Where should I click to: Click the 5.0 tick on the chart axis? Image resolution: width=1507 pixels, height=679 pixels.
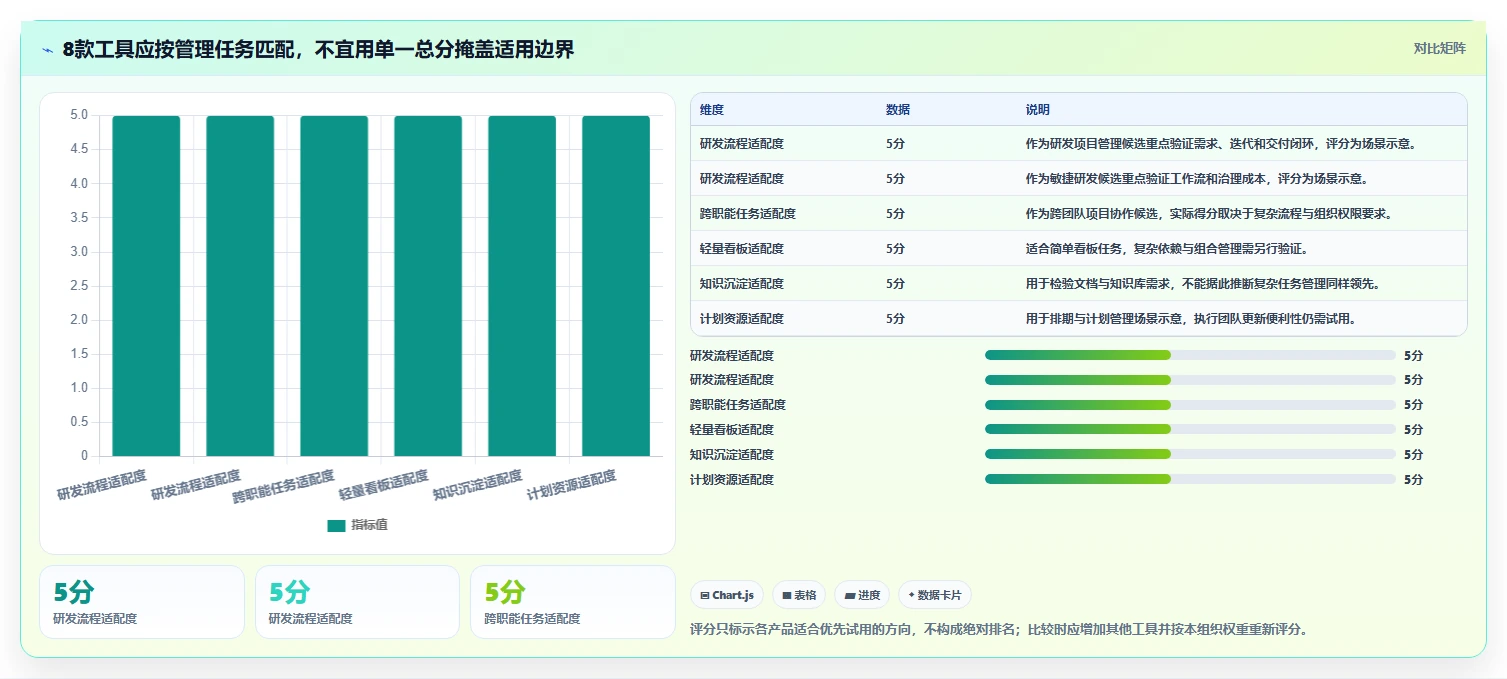78,115
